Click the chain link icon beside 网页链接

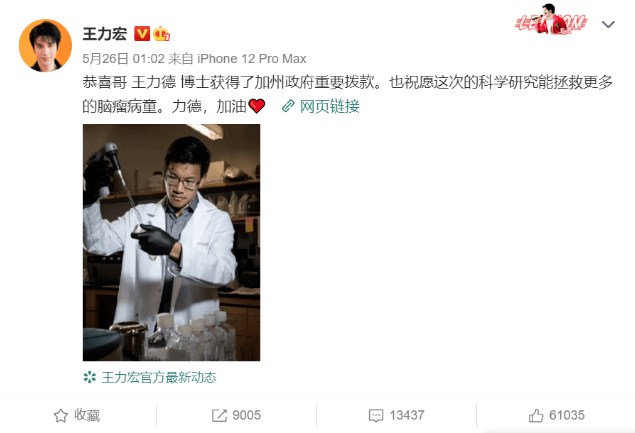click(288, 107)
